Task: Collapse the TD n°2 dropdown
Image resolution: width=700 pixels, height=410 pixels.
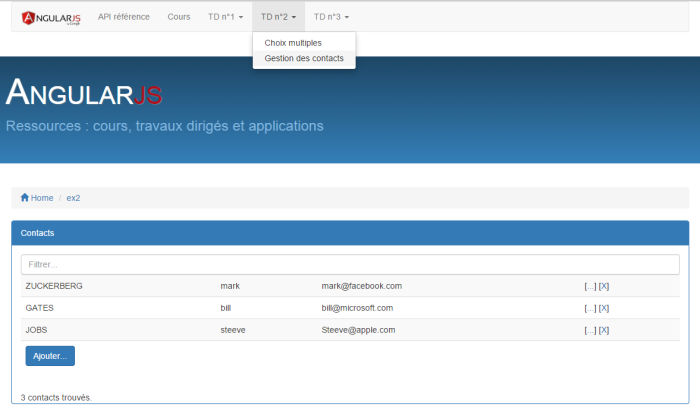Action: [279, 17]
